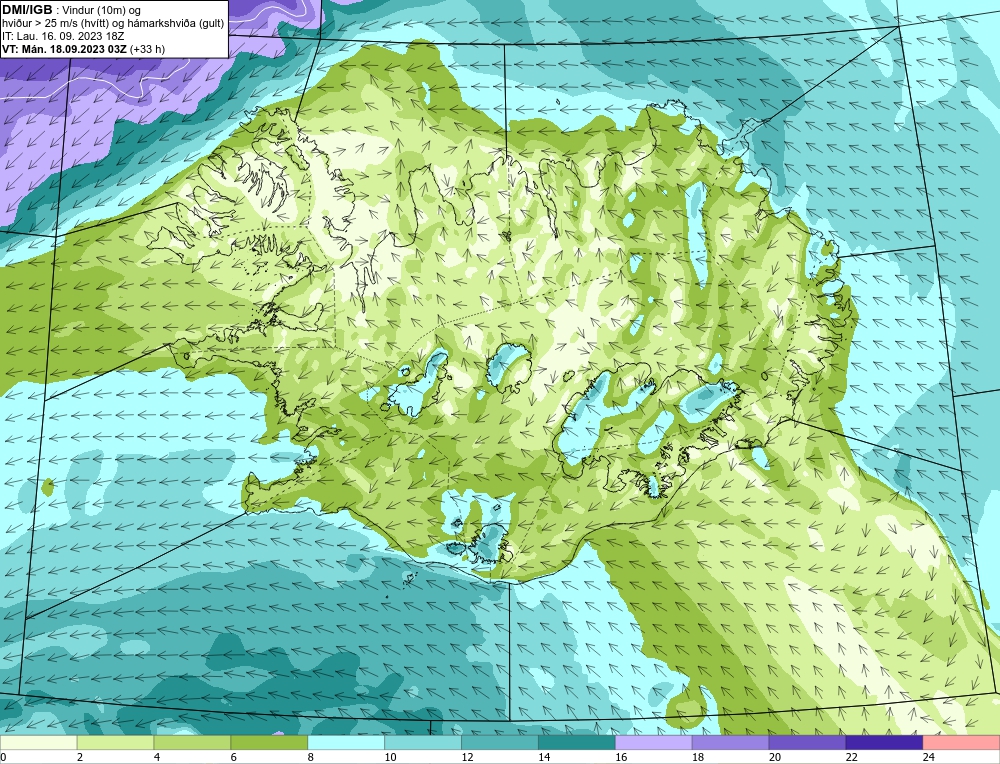Click the '(+33 h)' forecast offset text
1000x764 pixels.
pos(147,49)
